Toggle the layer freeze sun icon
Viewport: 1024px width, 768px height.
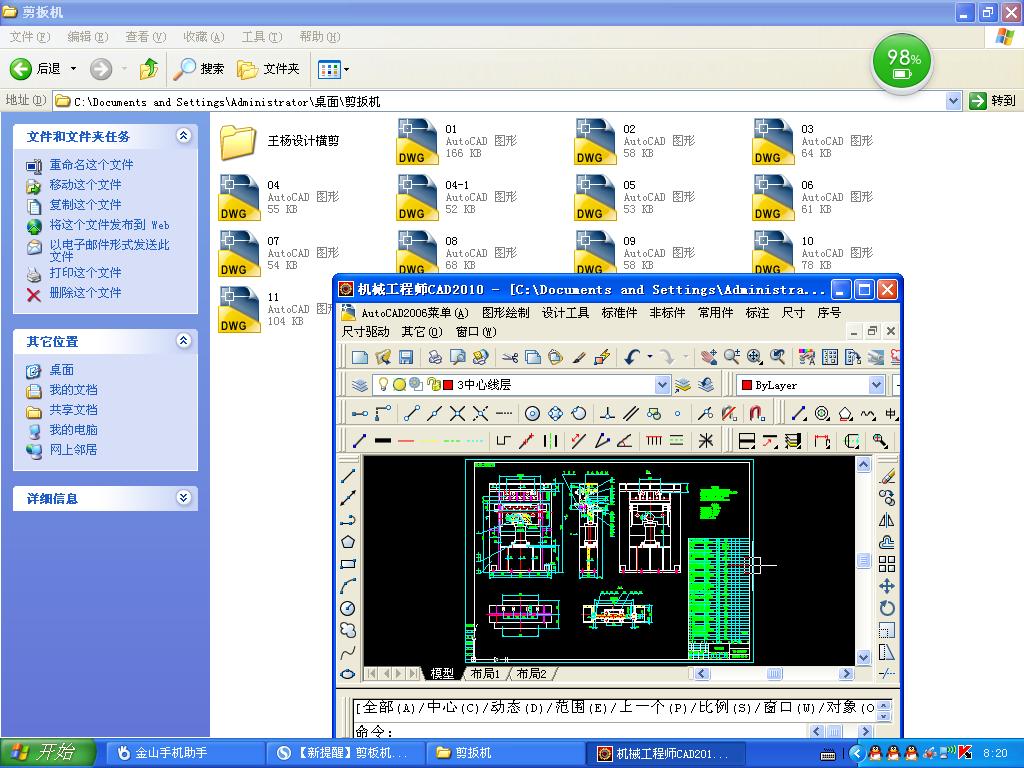point(399,385)
